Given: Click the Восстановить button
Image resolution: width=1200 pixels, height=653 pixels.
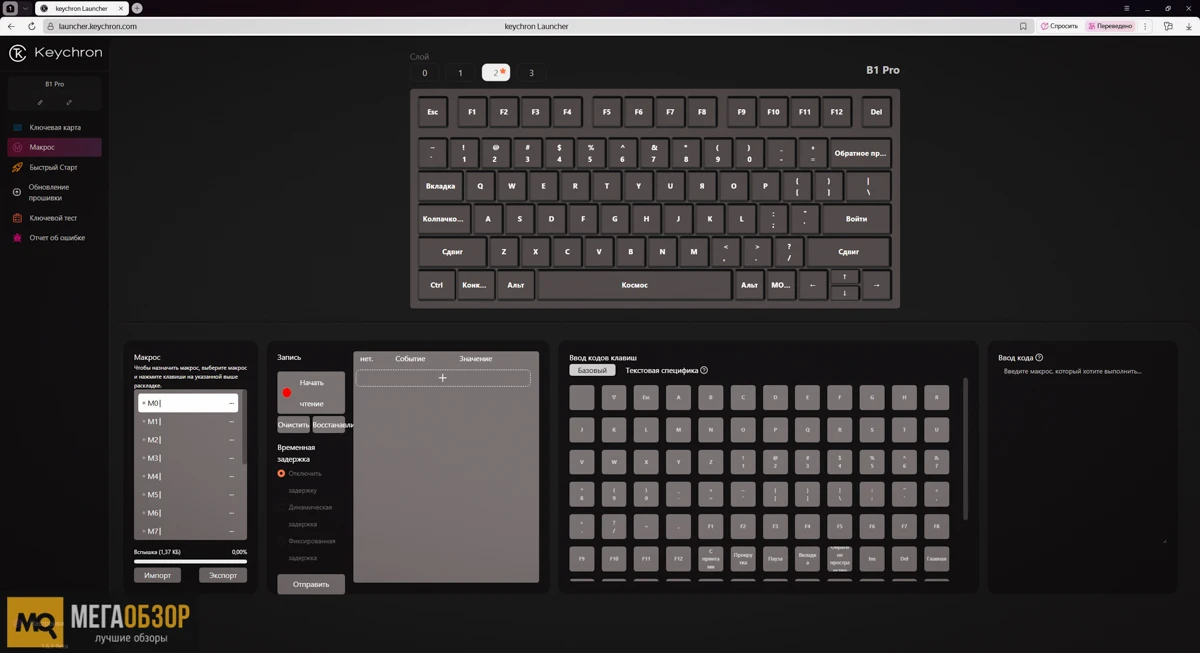Looking at the screenshot, I should tap(329, 425).
